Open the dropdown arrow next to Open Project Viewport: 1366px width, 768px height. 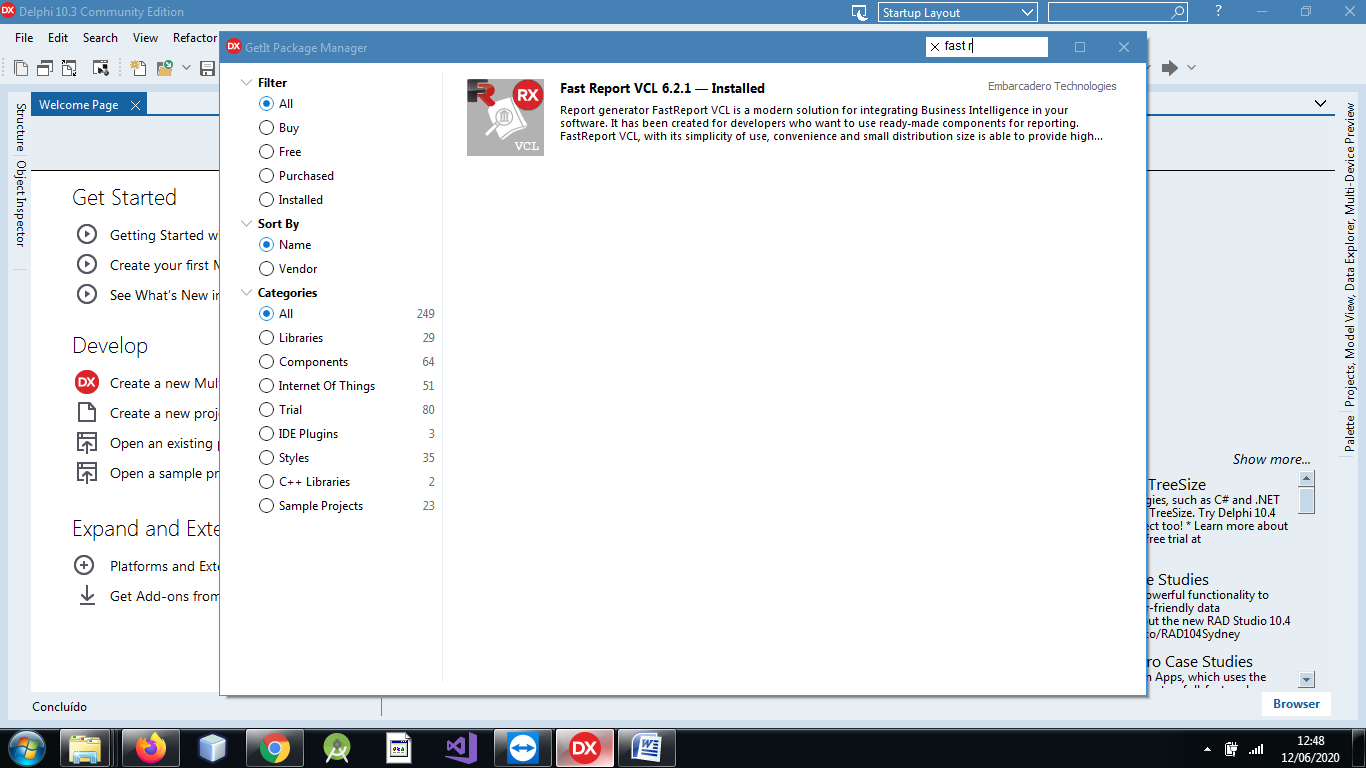[x=186, y=68]
